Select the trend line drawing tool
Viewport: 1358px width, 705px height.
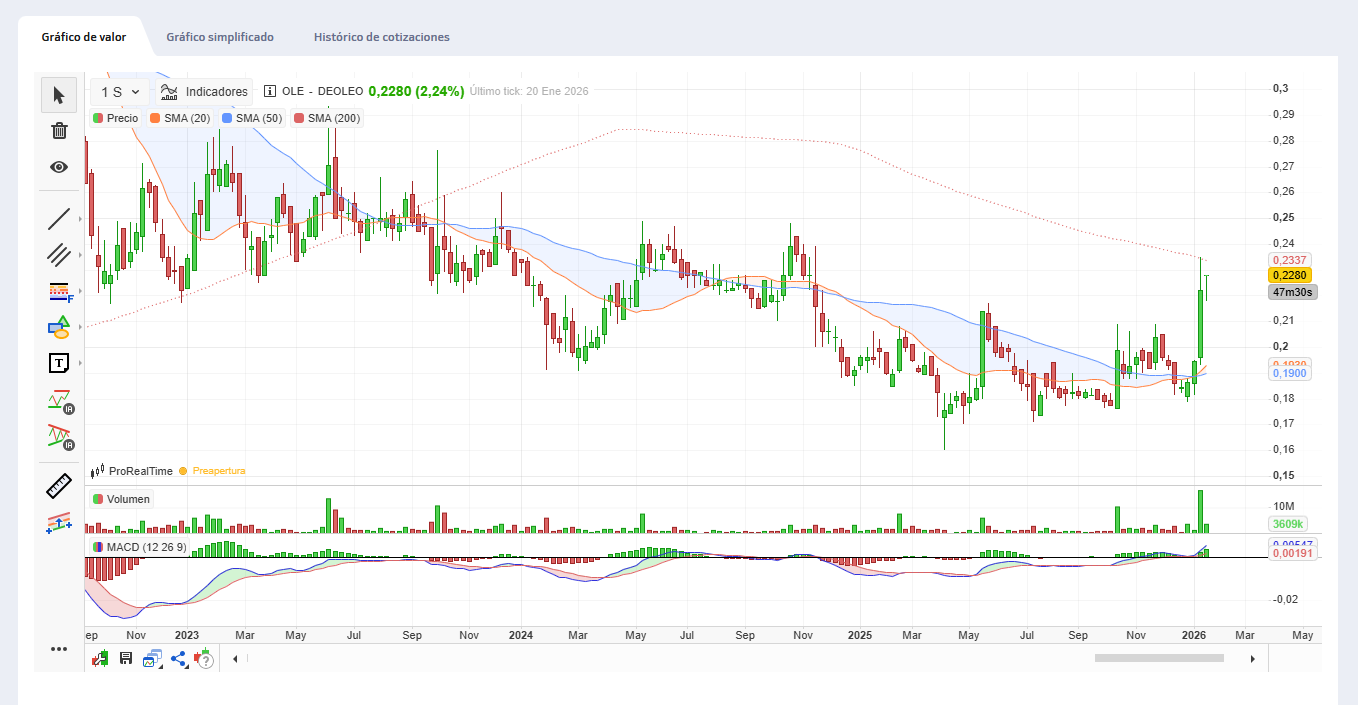(x=59, y=219)
